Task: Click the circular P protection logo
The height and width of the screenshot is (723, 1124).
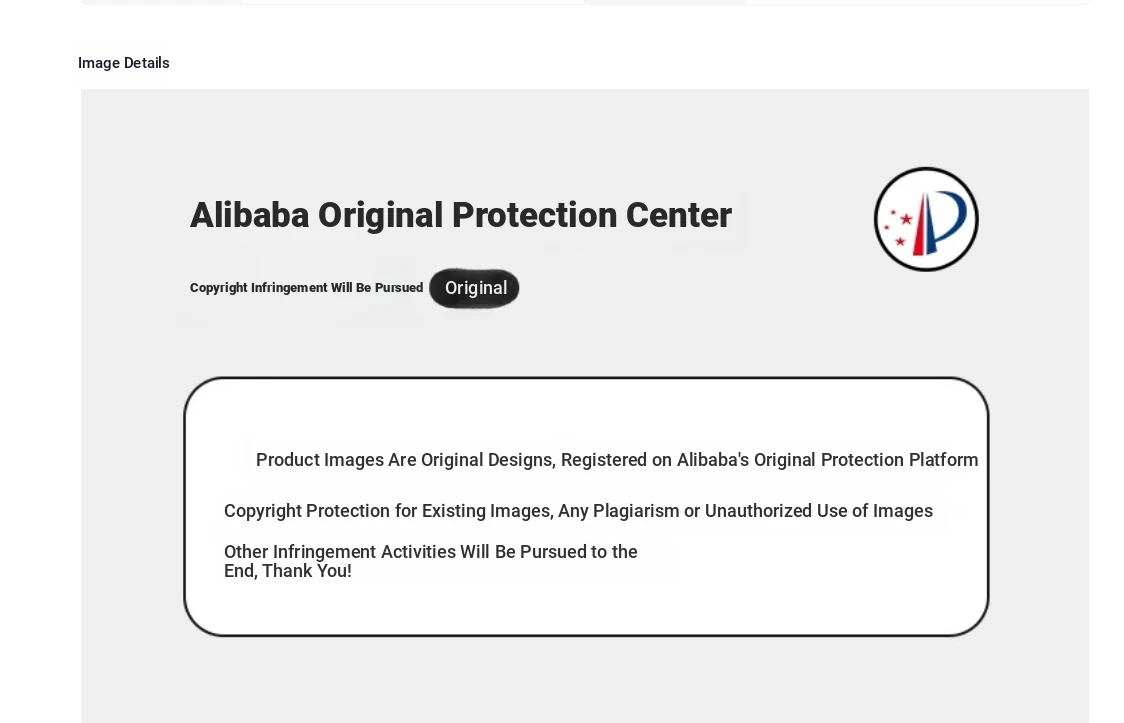Action: click(926, 219)
